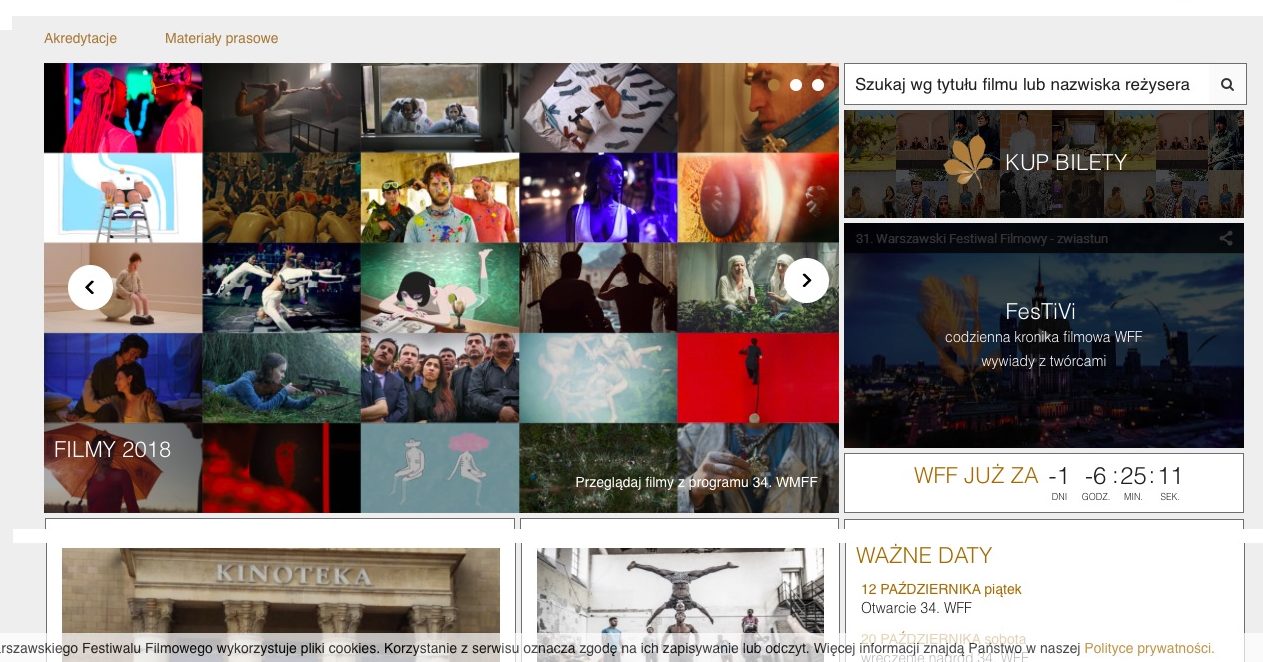Open the Polityce prywatności link
1263x662 pixels.
[1149, 648]
